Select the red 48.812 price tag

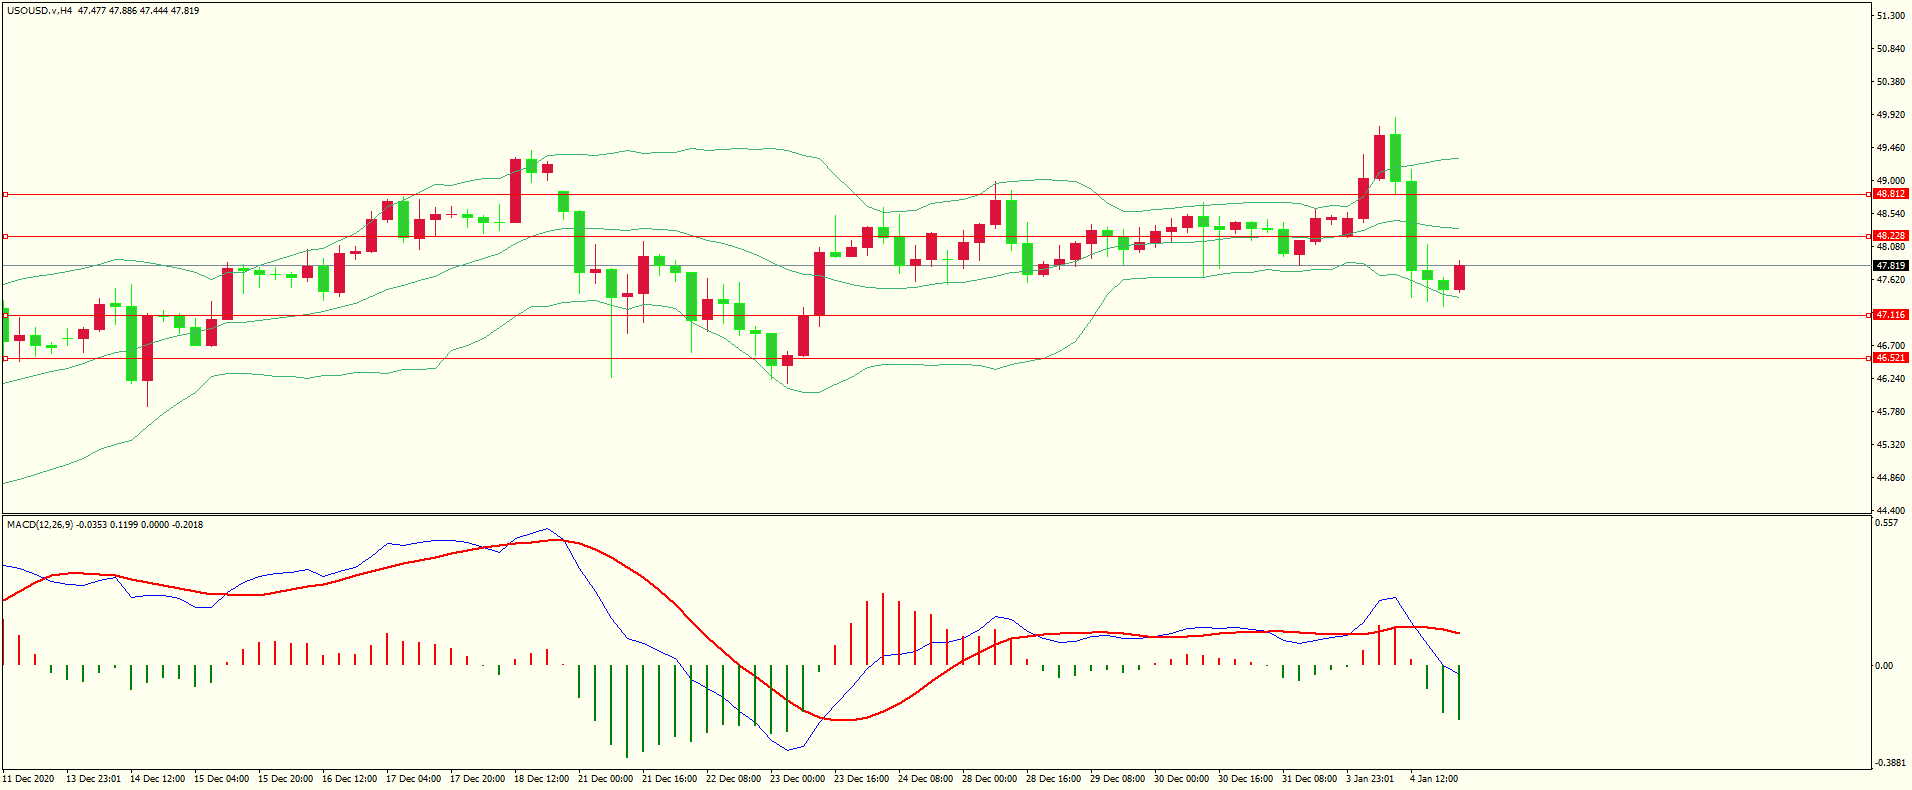(1891, 194)
